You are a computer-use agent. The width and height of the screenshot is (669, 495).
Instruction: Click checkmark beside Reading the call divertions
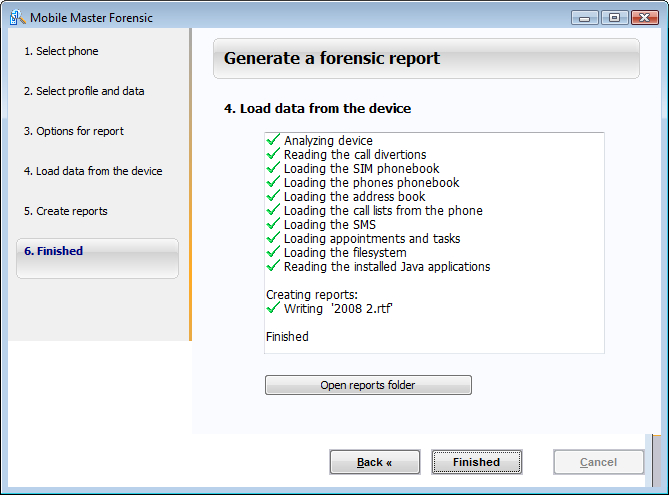[x=272, y=155]
